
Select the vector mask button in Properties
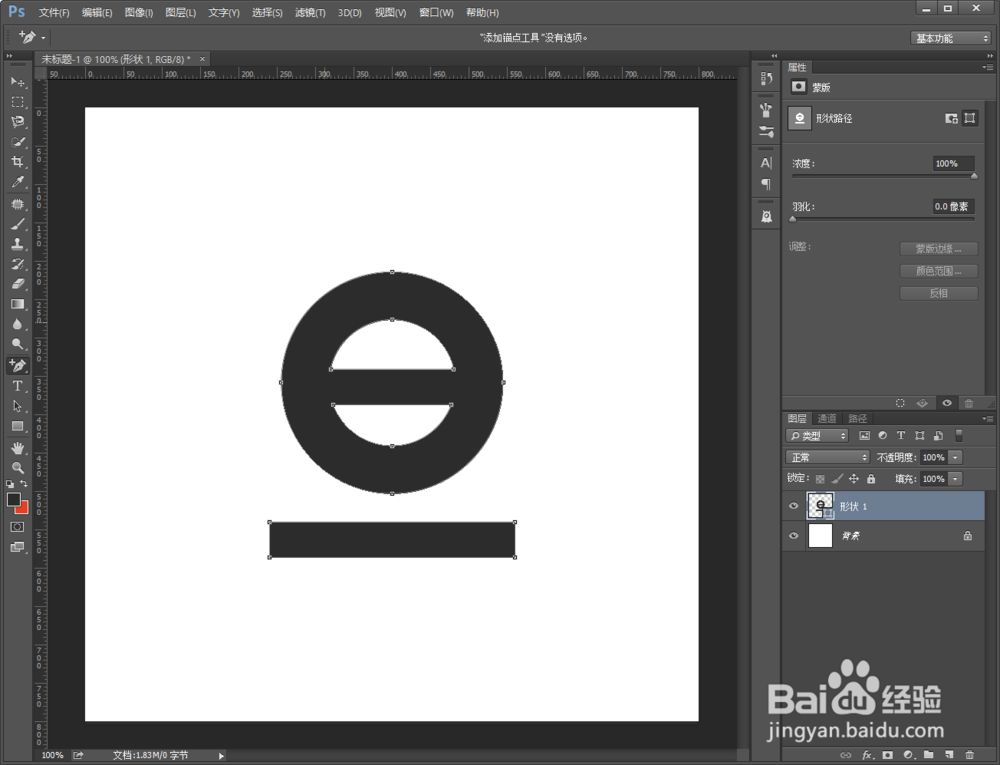(x=969, y=118)
